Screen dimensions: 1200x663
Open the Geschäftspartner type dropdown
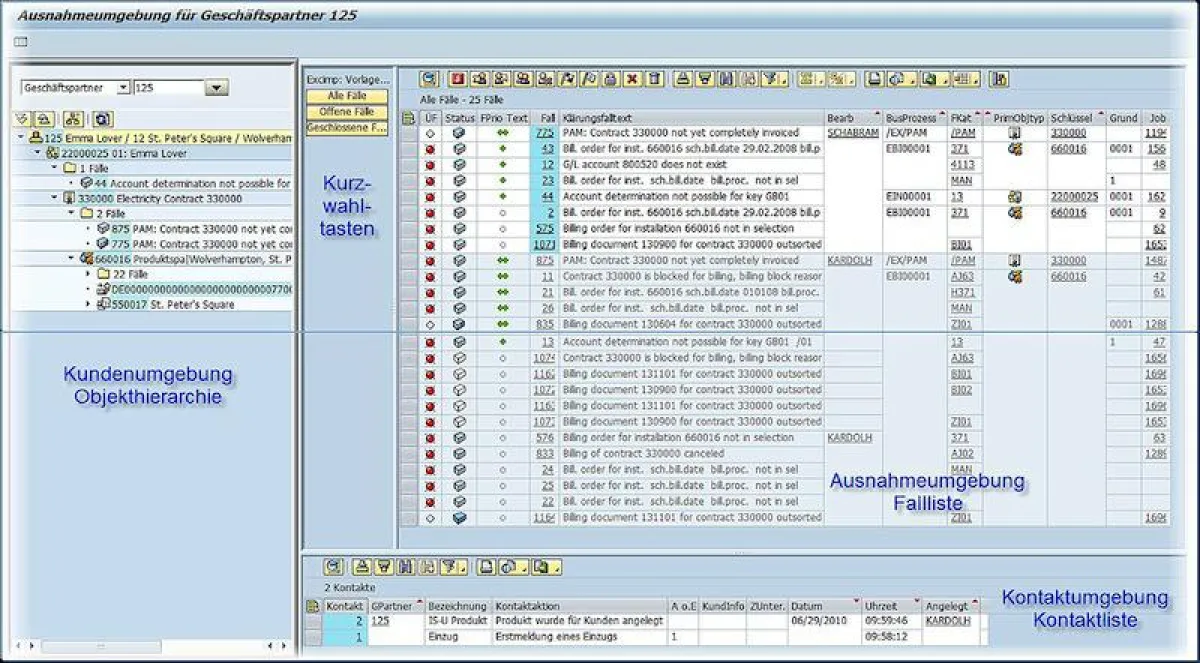coord(123,88)
